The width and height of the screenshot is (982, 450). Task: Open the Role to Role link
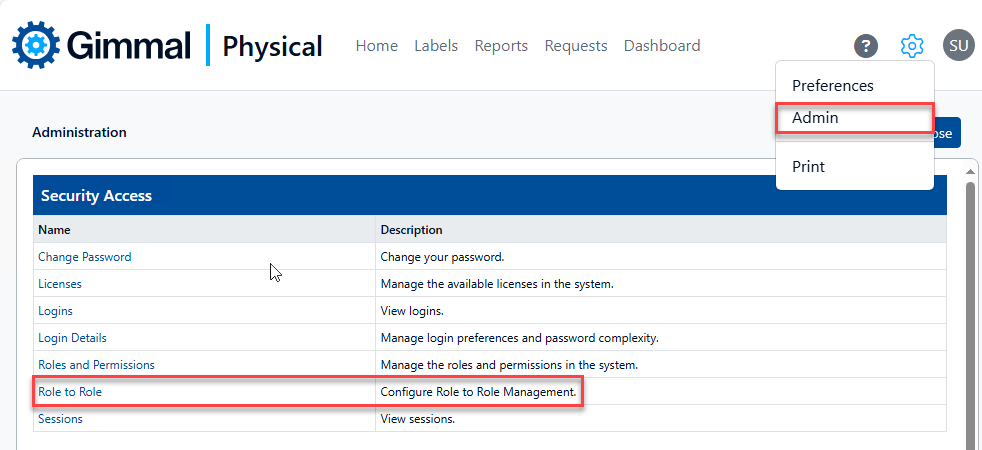70,392
